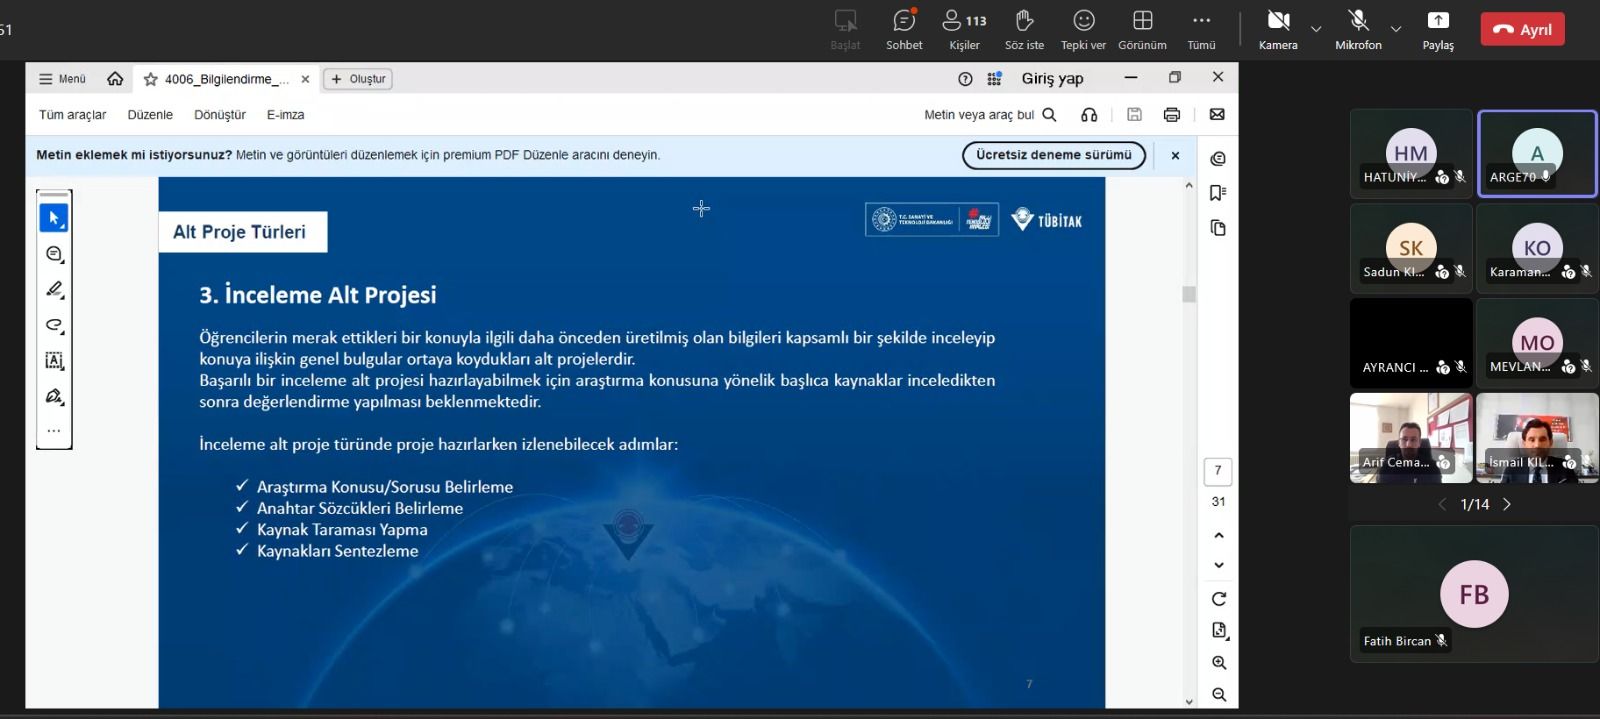1600x719 pixels.
Task: Zoom out on the PDF
Action: click(x=1218, y=694)
